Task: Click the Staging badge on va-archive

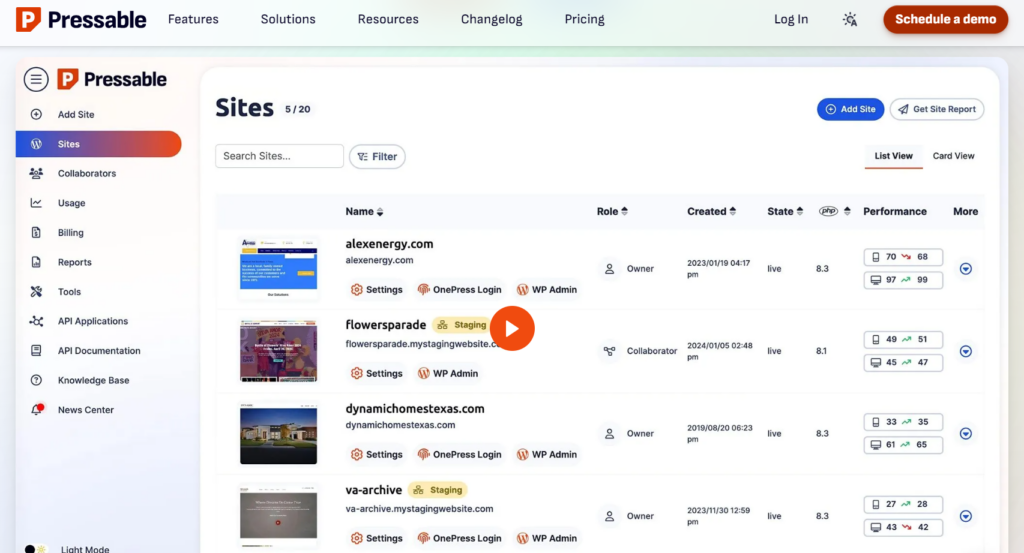Action: point(438,490)
